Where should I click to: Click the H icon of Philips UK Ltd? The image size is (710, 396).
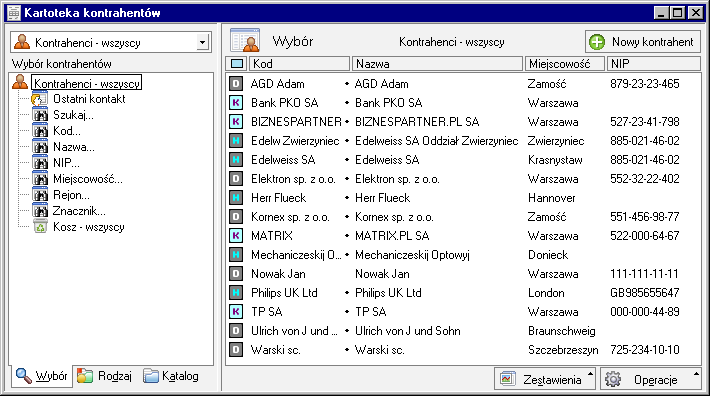point(235,293)
